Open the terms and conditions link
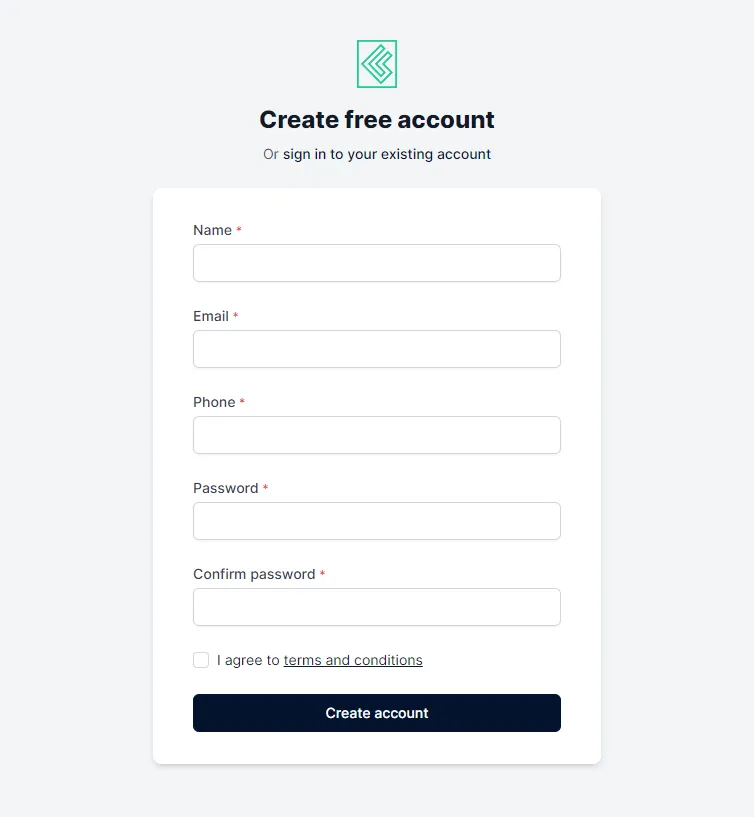 pos(352,660)
